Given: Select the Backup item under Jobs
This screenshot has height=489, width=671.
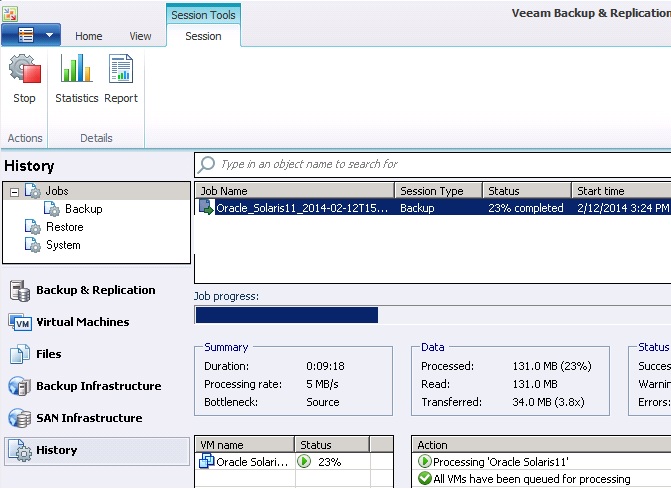Looking at the screenshot, I should tap(84, 209).
